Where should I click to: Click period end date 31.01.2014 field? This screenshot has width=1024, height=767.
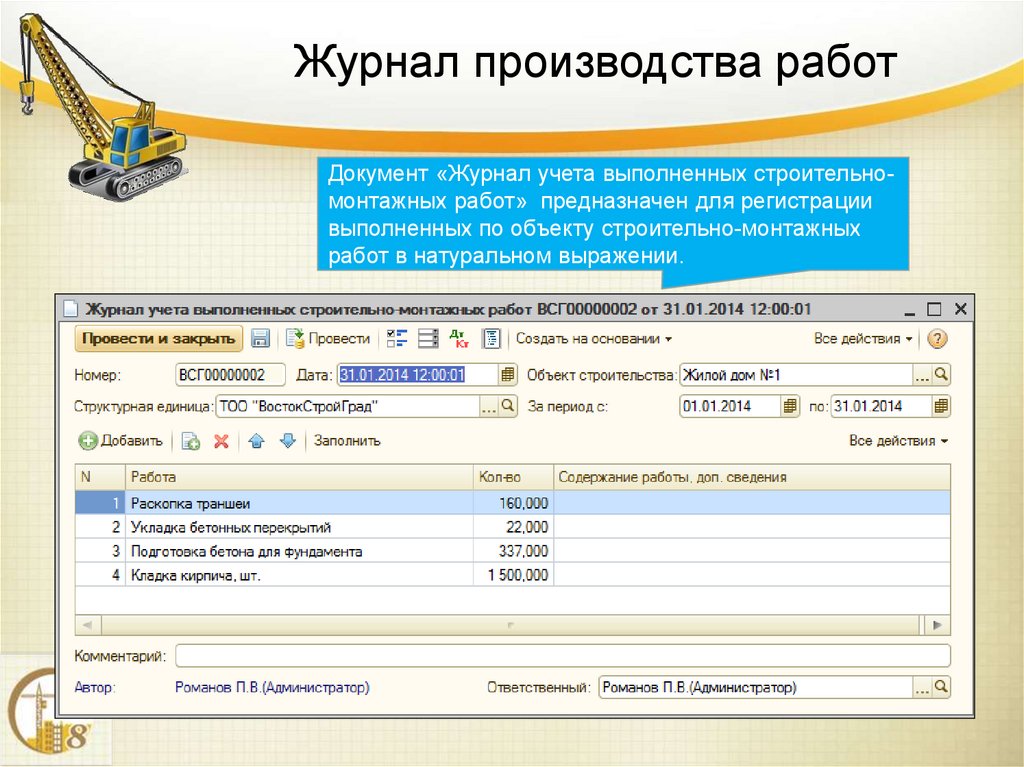click(x=881, y=406)
